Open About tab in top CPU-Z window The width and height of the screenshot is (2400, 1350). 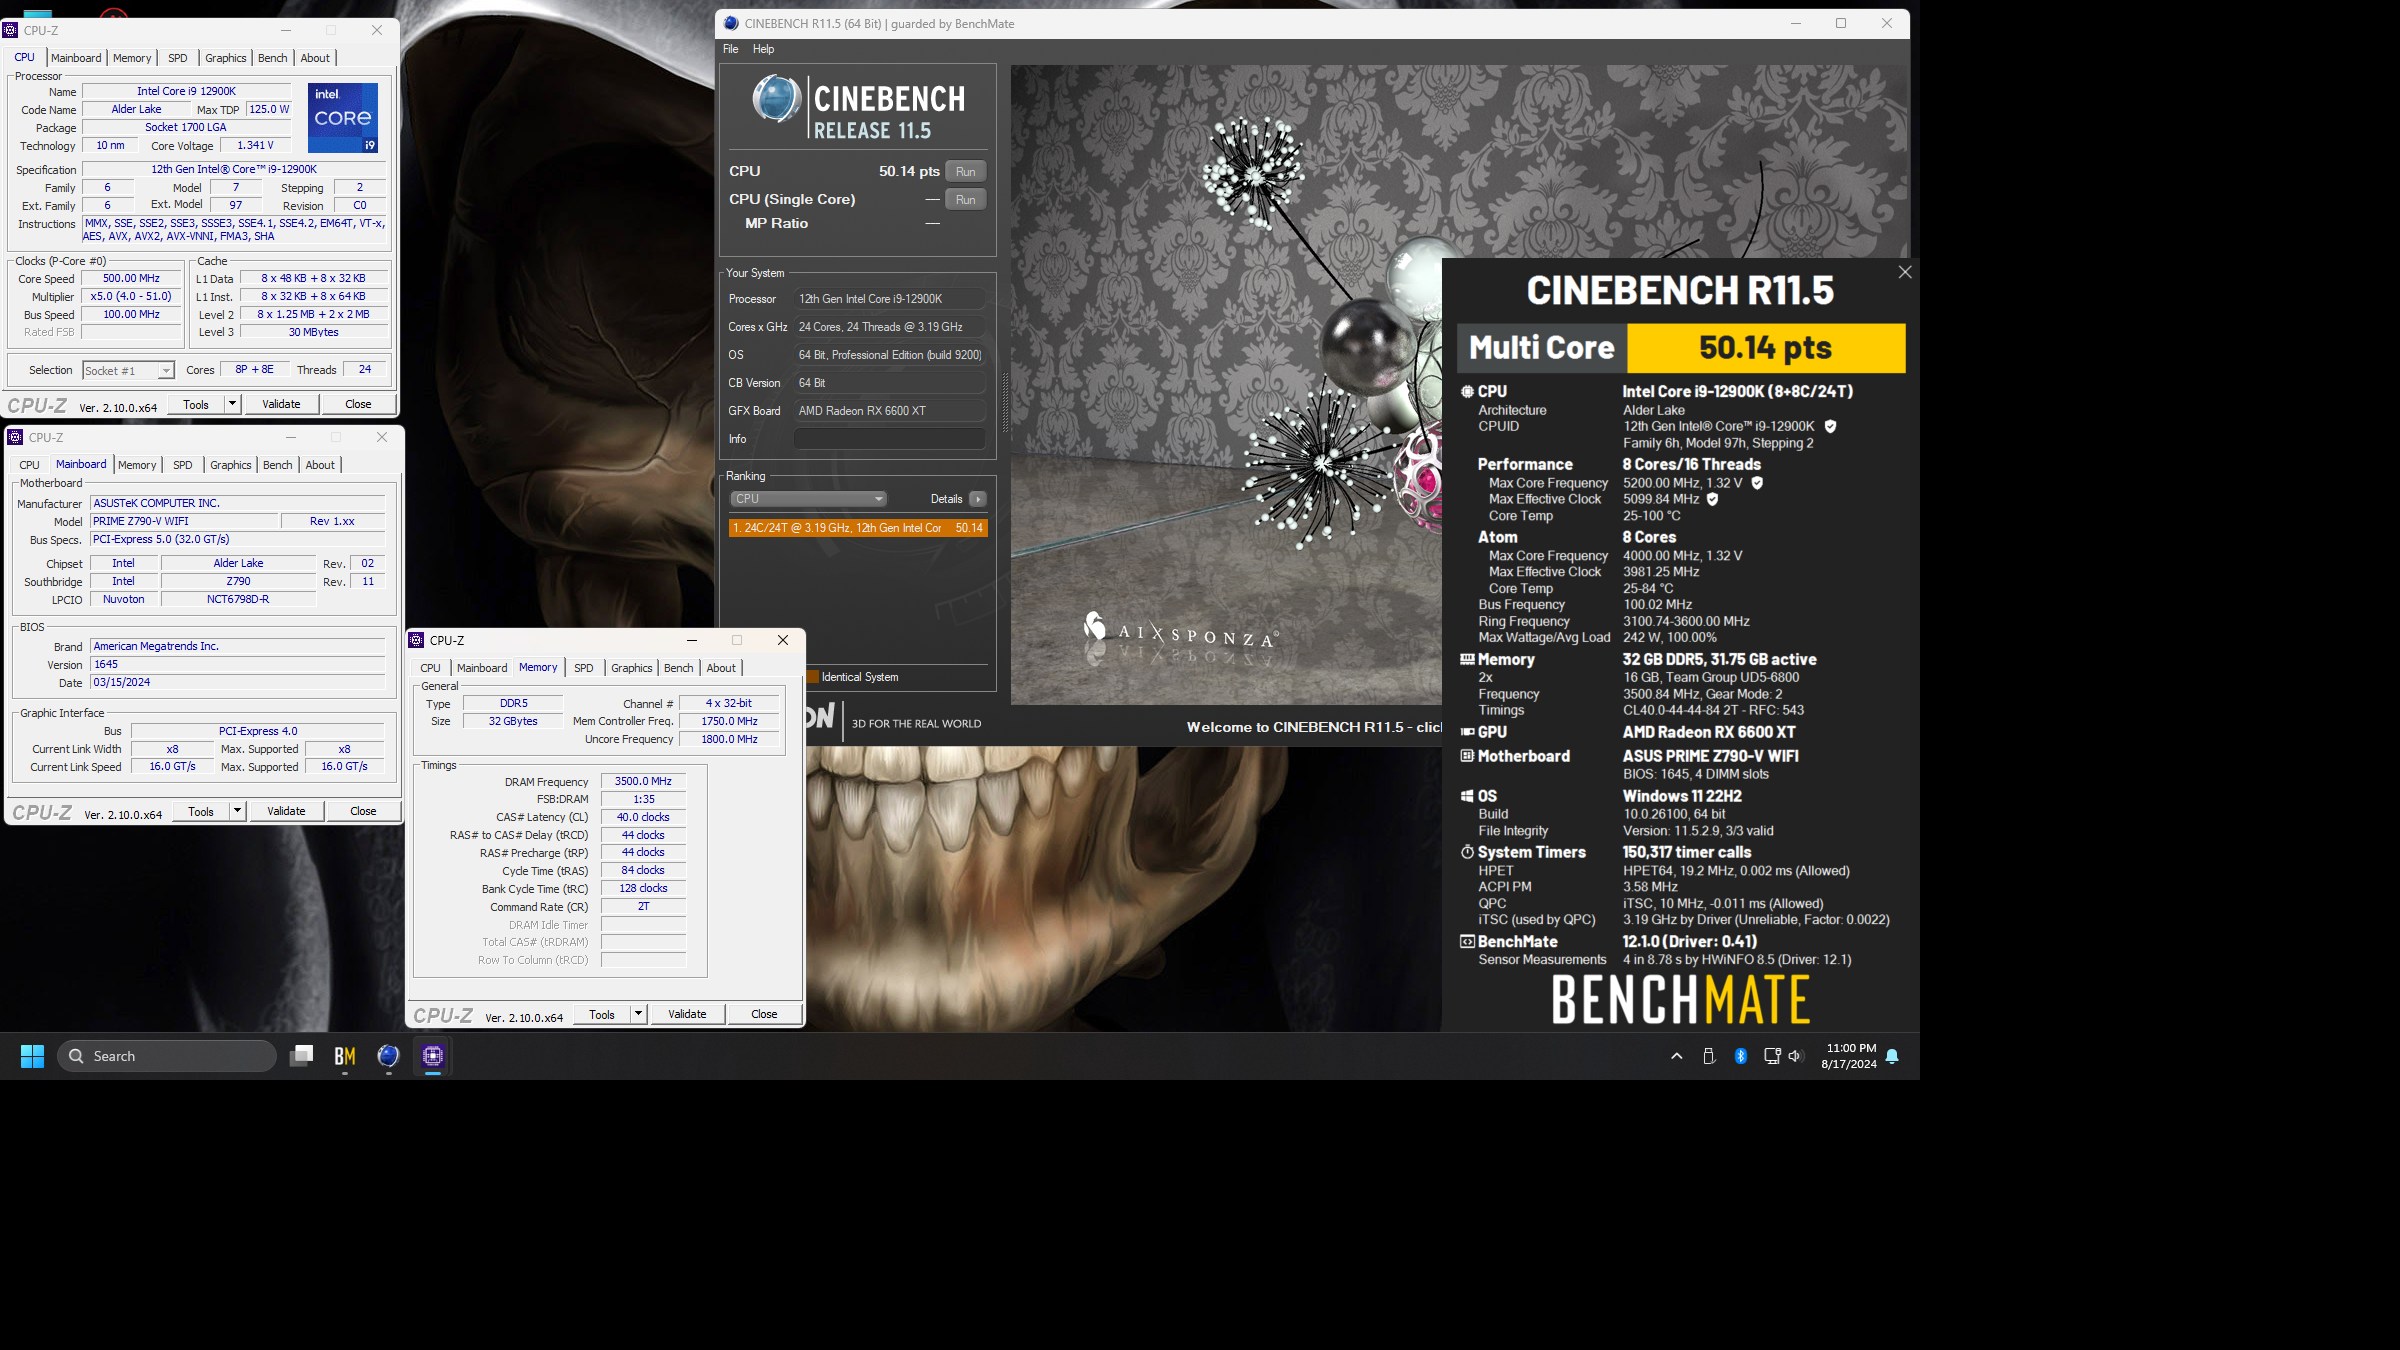pos(315,58)
